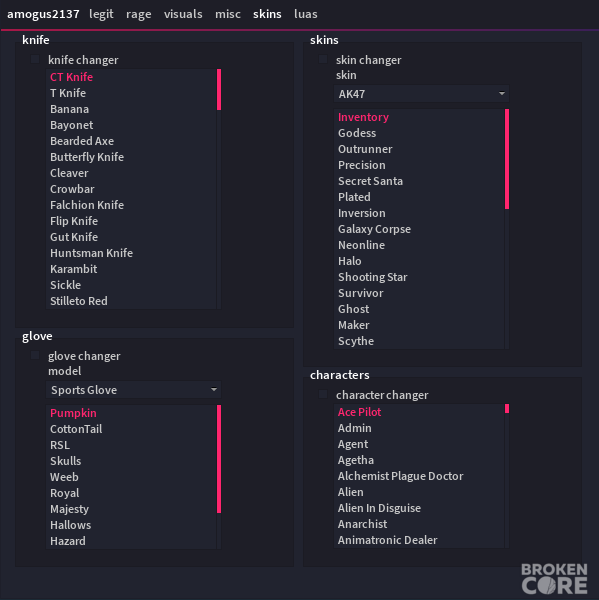Select the Halo skin
This screenshot has width=599, height=600.
(x=419, y=261)
